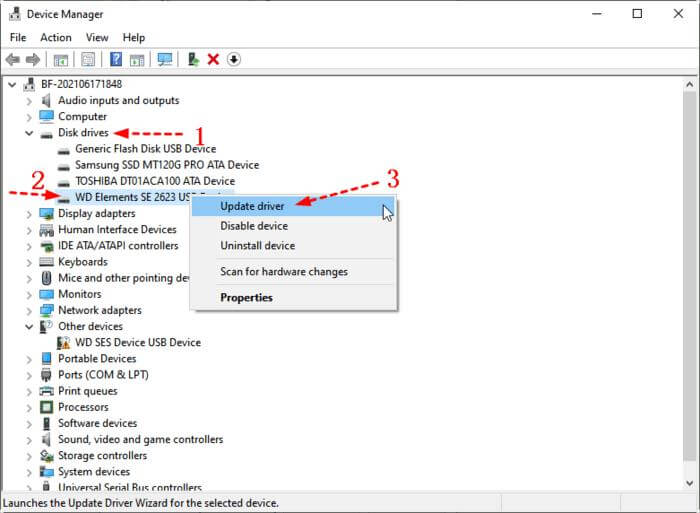
Task: Select Uninstall device in the context menu
Action: (x=257, y=246)
